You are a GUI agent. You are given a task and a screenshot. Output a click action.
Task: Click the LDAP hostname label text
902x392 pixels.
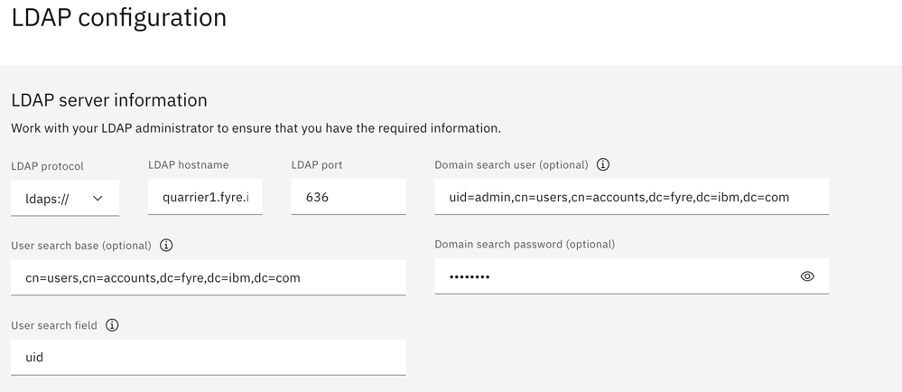[x=189, y=165]
